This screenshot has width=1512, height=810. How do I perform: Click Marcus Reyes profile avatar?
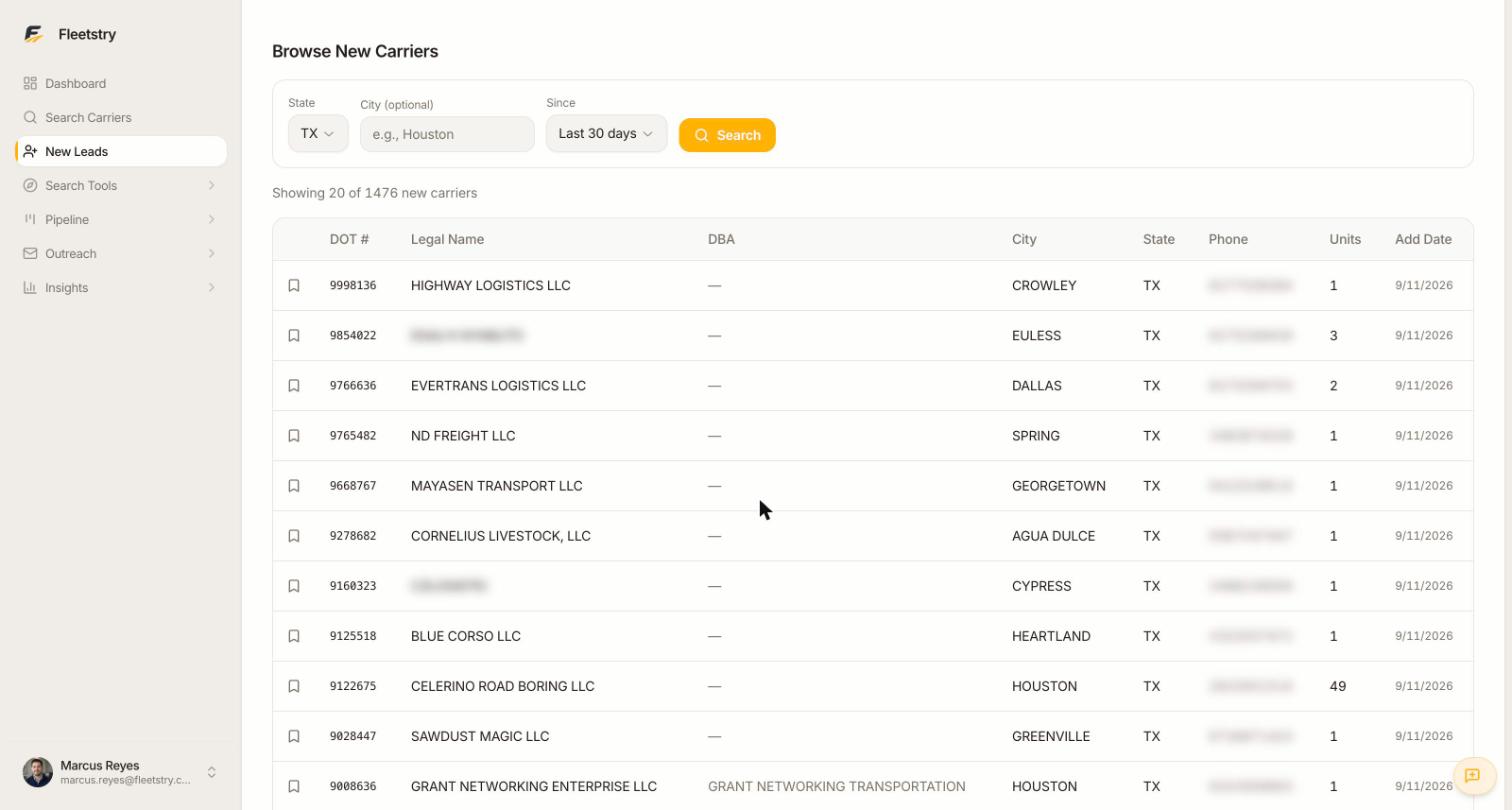point(38,772)
